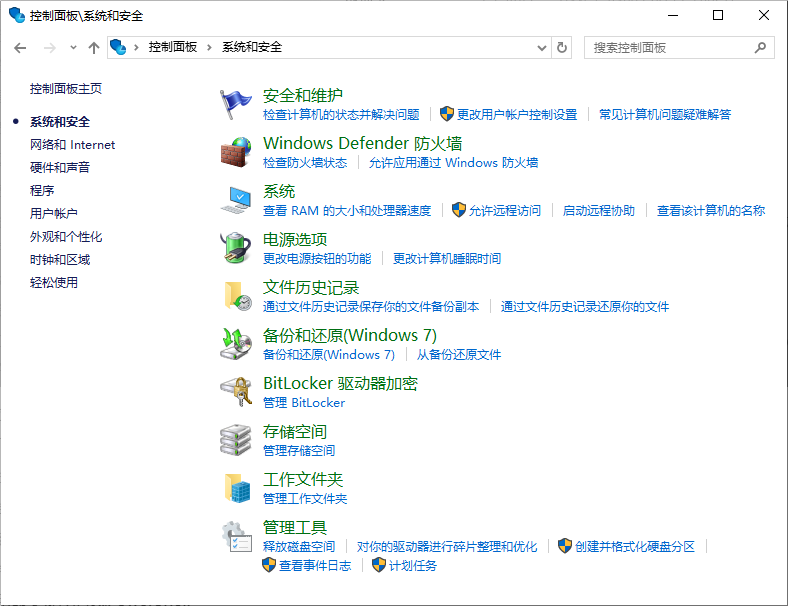Image resolution: width=788 pixels, height=606 pixels.
Task: Click 查看事件日志 link
Action: [x=315, y=566]
